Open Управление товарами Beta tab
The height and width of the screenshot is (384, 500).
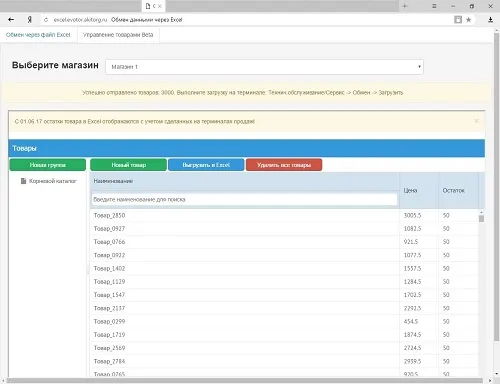(118, 35)
